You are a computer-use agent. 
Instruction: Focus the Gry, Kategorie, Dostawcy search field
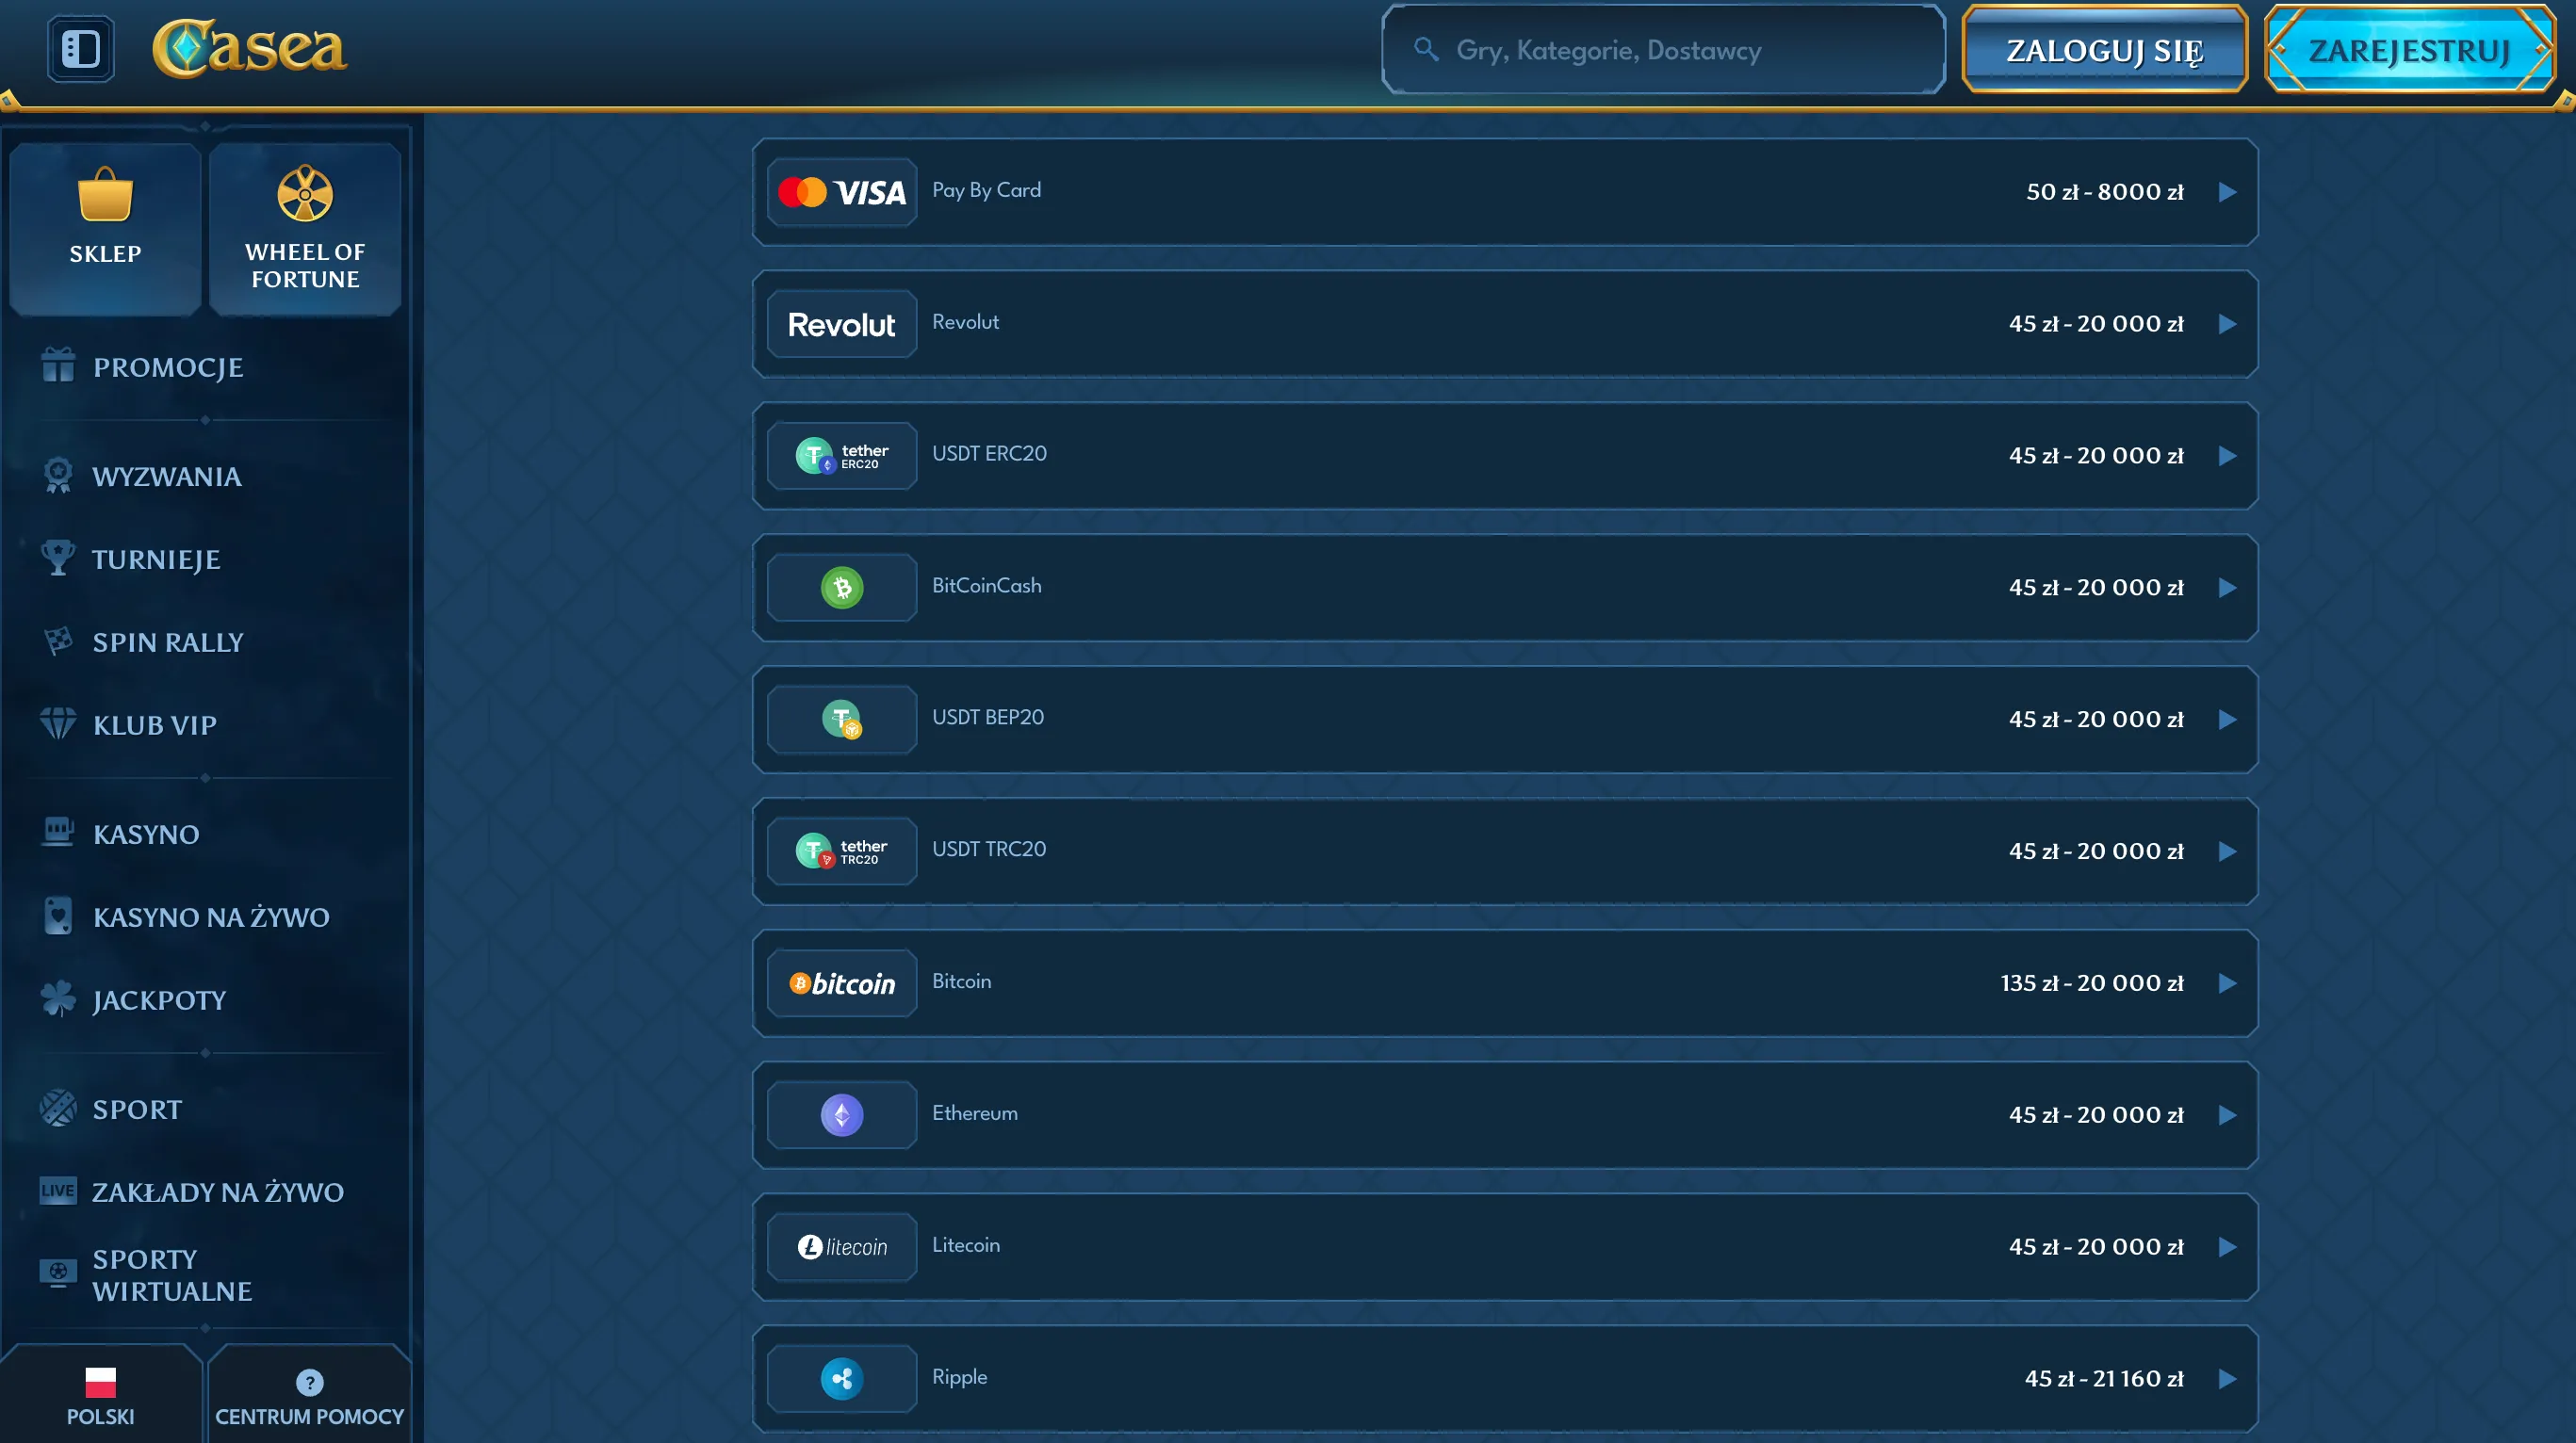(1664, 50)
